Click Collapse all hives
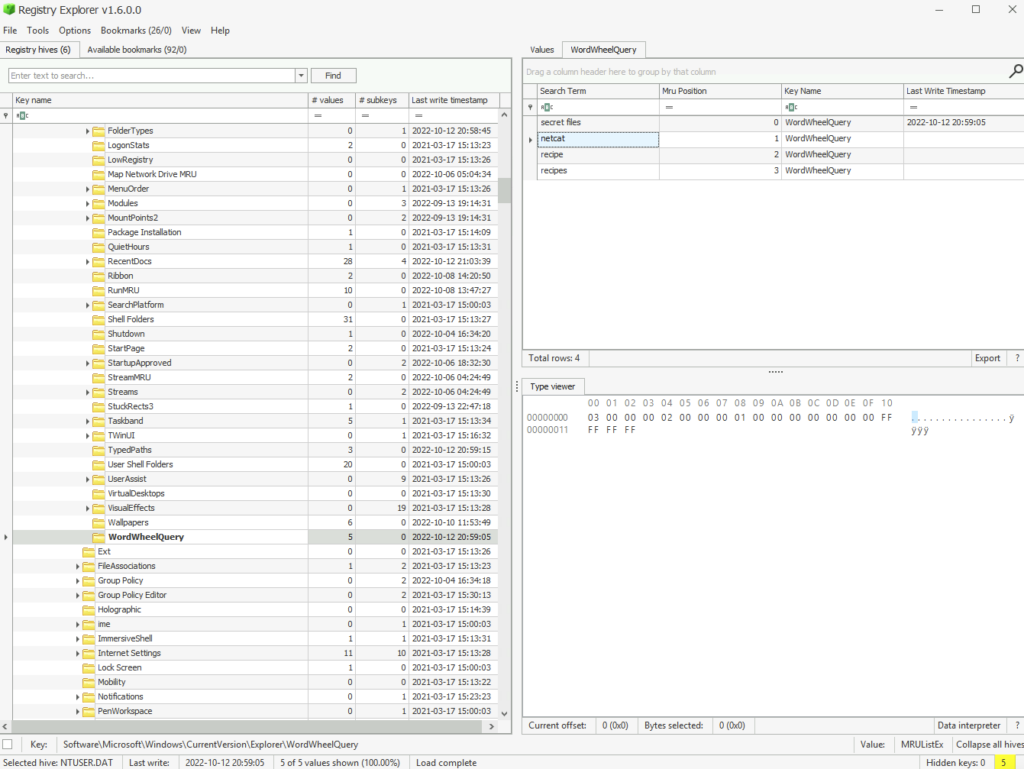The width and height of the screenshot is (1024, 769). pos(989,744)
